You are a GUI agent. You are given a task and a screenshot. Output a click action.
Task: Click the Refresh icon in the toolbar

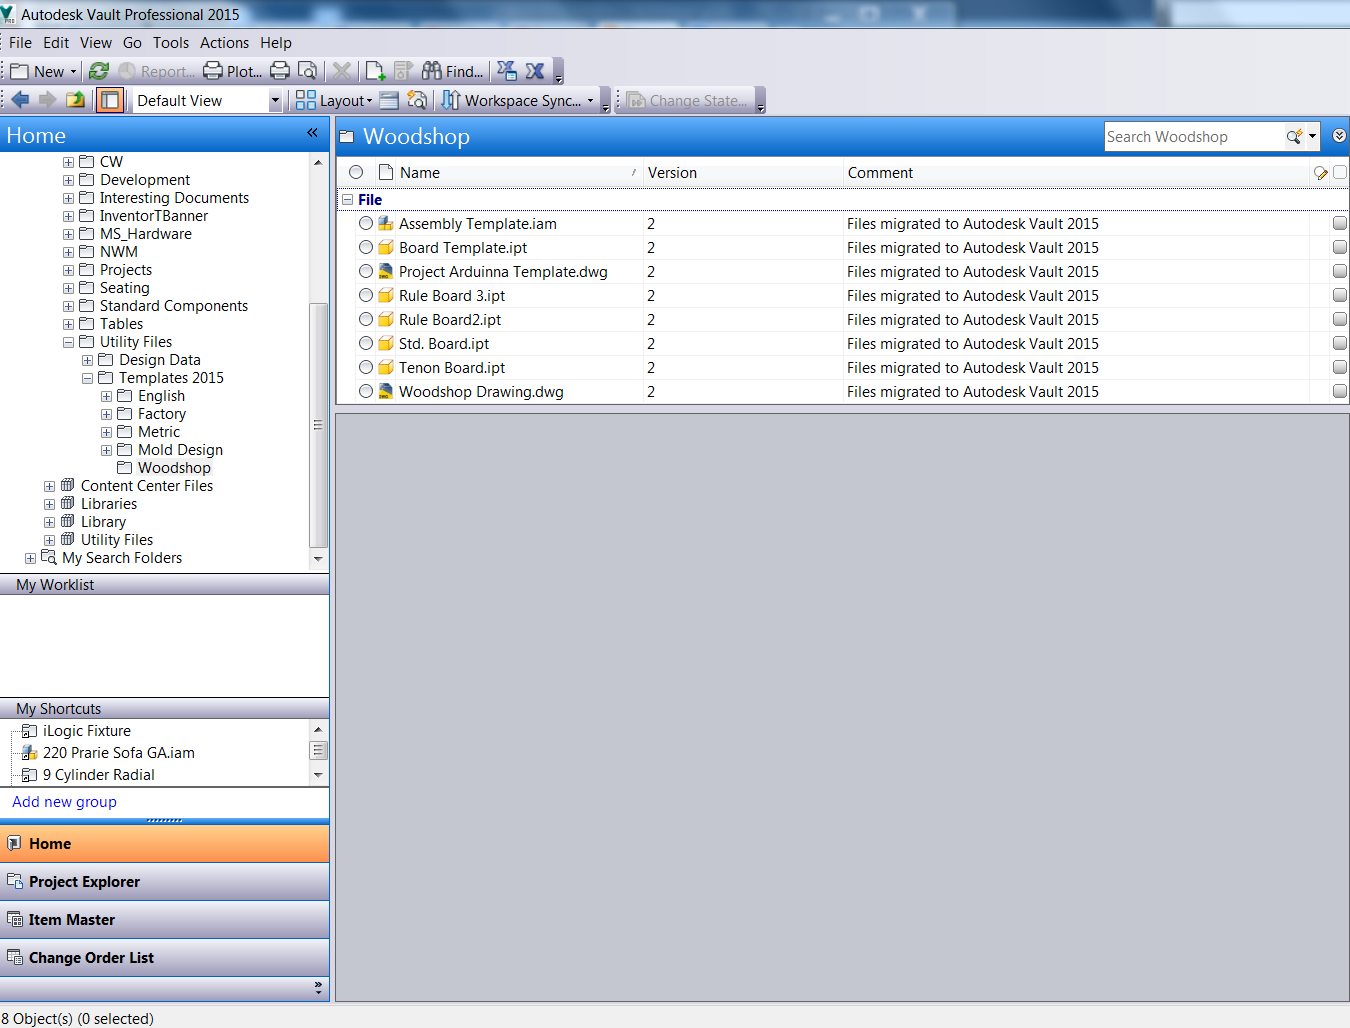point(98,71)
